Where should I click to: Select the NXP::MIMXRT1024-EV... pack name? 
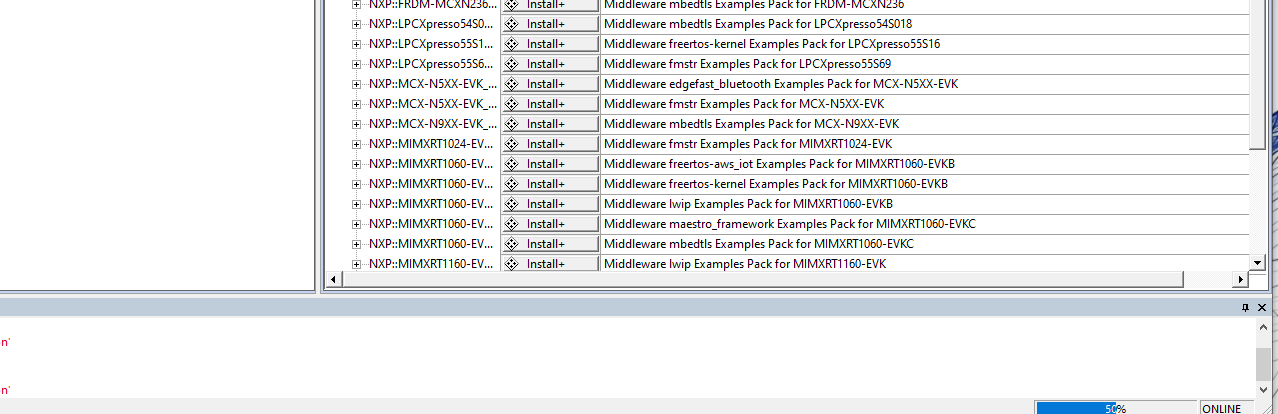point(431,144)
